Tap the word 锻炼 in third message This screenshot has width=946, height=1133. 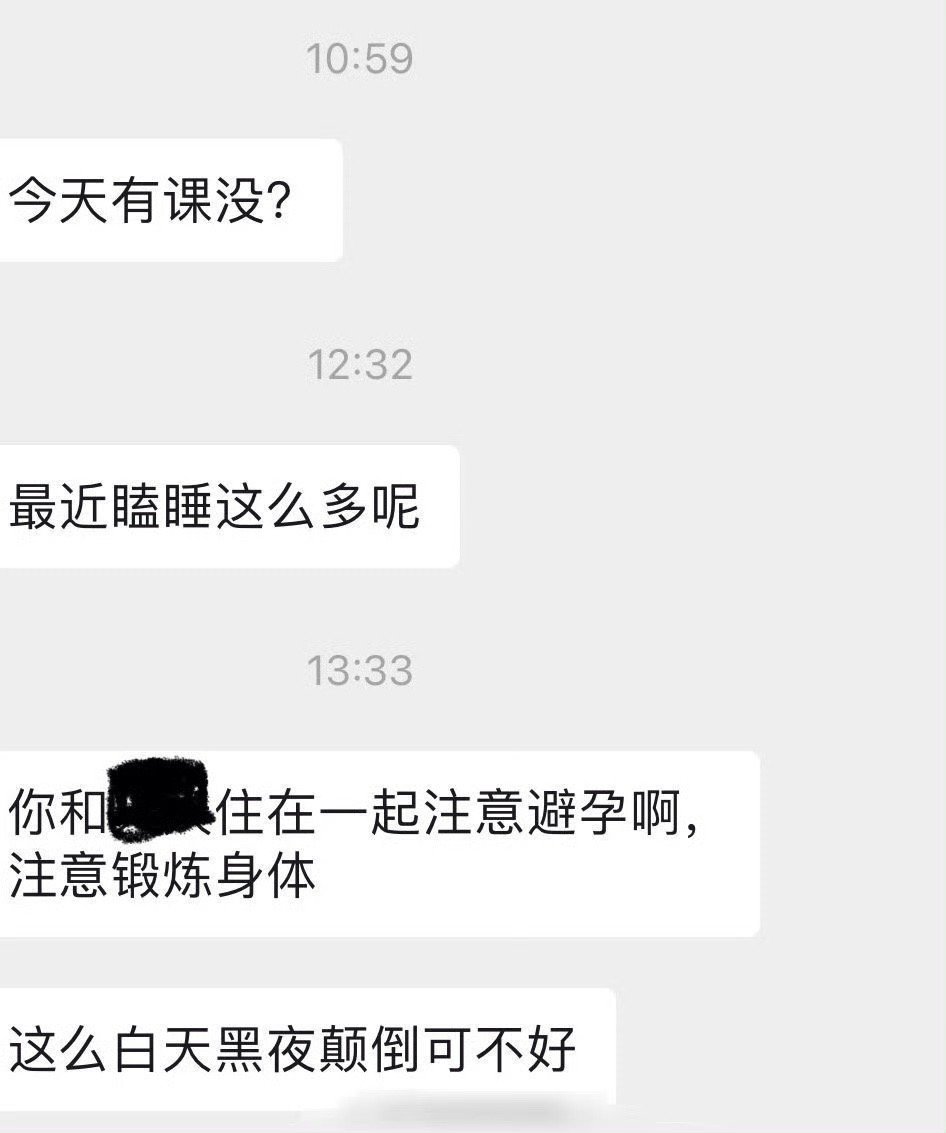163,876
